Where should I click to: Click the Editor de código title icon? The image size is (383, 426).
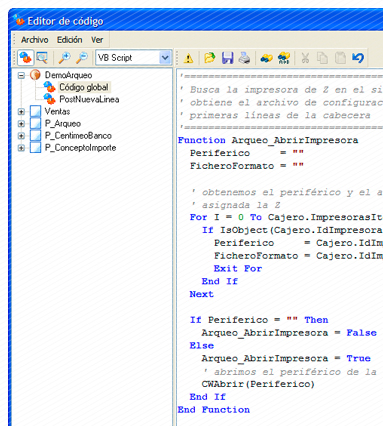19,20
